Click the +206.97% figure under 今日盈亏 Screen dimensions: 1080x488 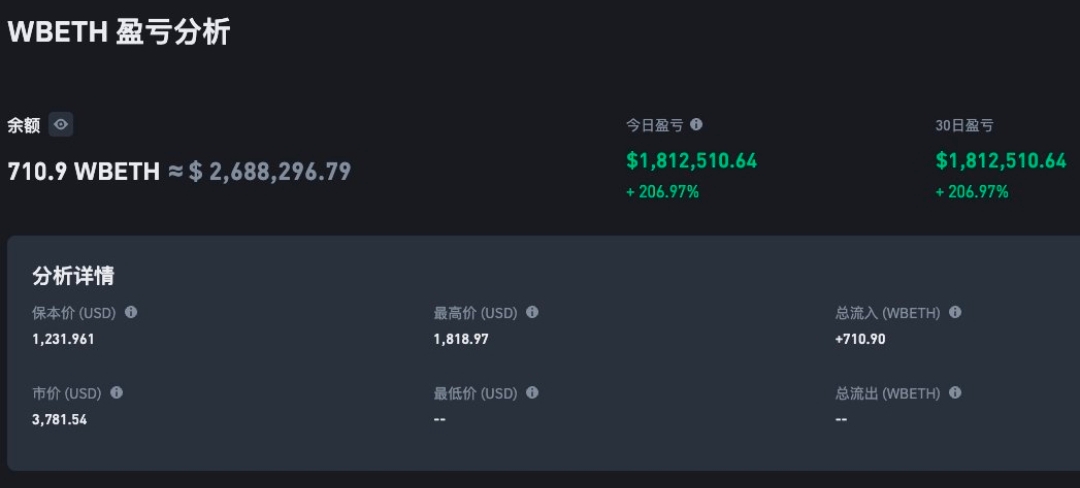[662, 191]
